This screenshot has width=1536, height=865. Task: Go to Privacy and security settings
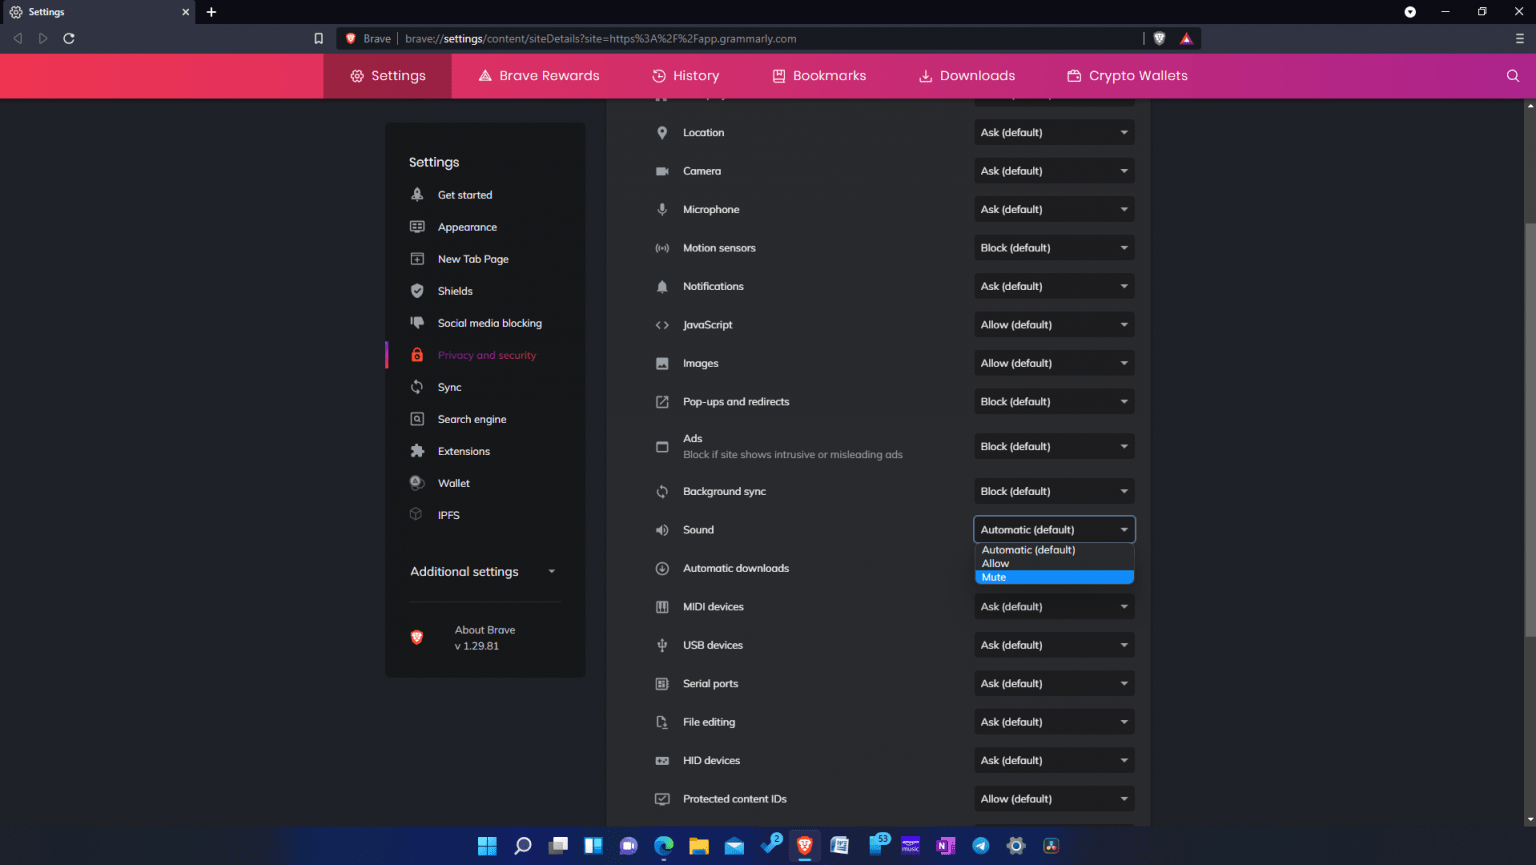point(487,355)
